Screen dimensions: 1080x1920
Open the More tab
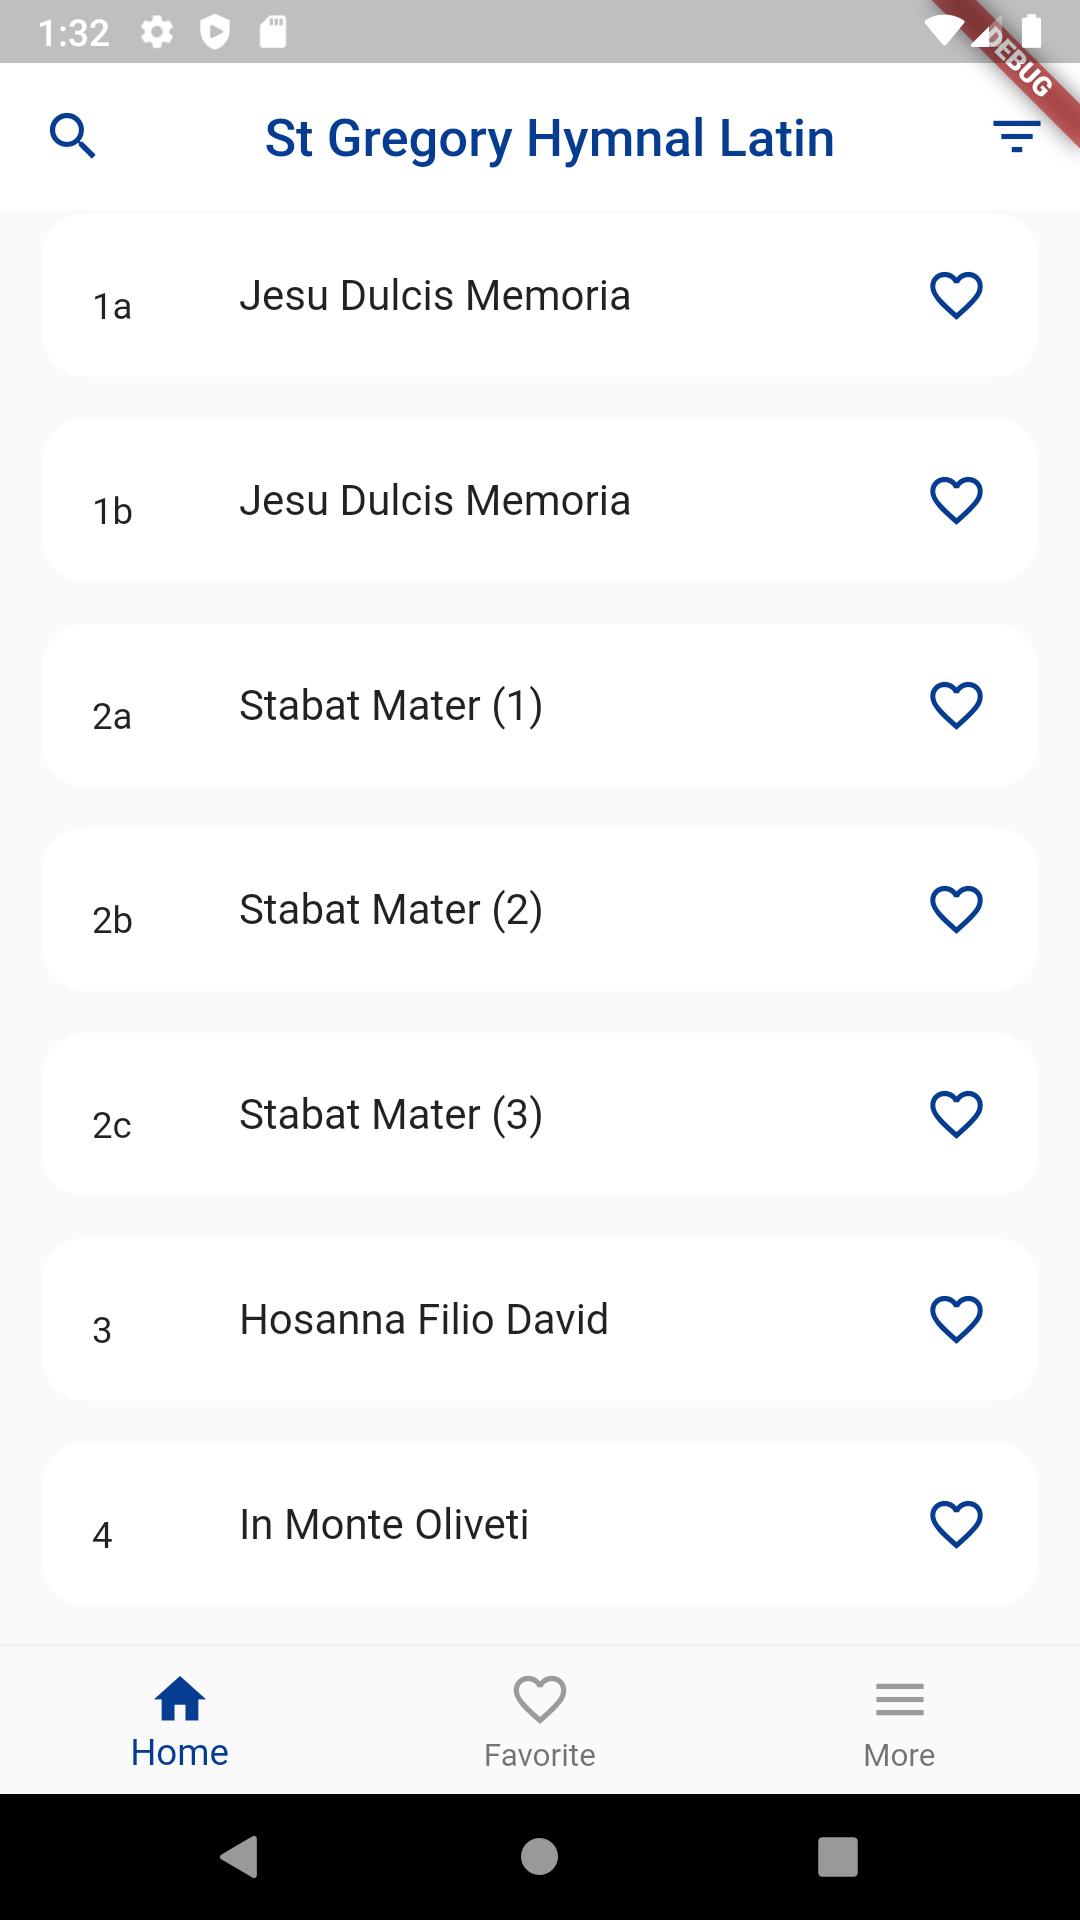click(899, 1721)
